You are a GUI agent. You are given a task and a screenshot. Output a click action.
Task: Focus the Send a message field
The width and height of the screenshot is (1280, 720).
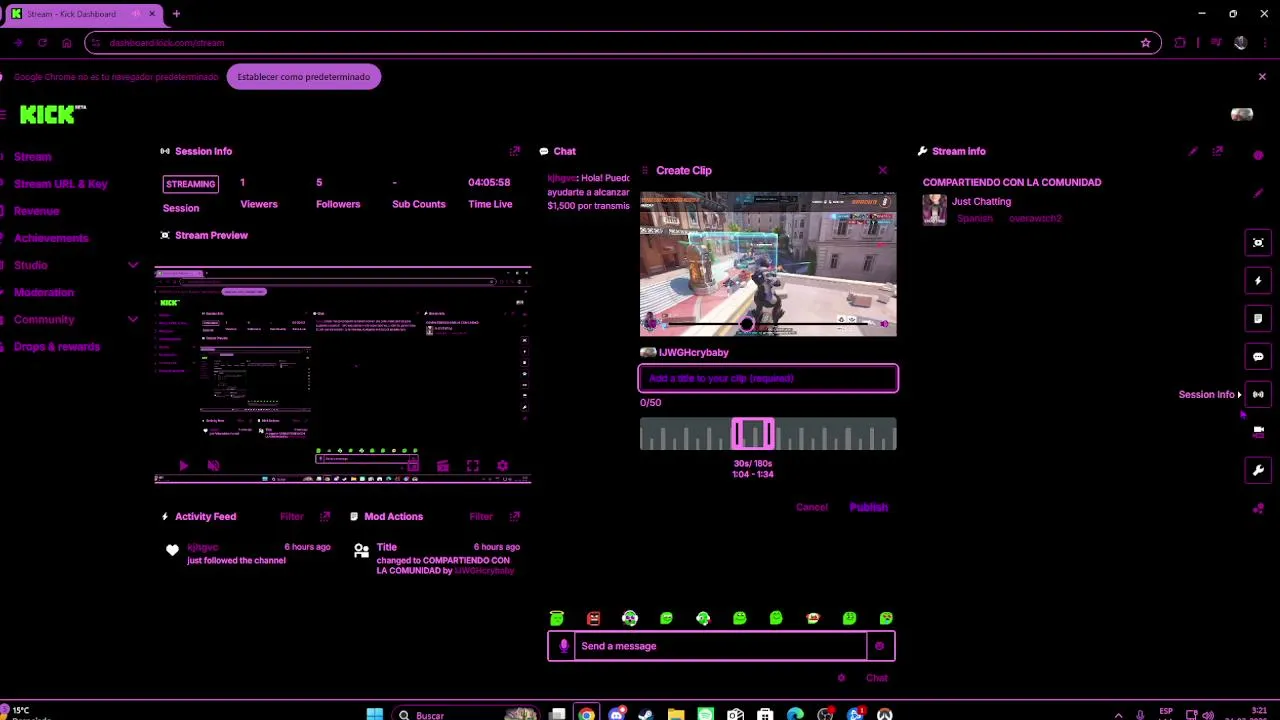tap(720, 646)
